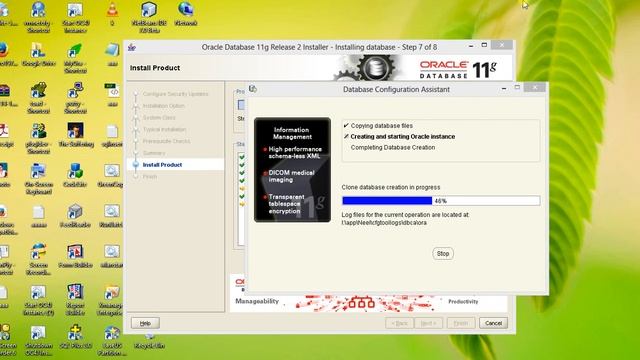Select the 'Installation Option' step

click(163, 106)
